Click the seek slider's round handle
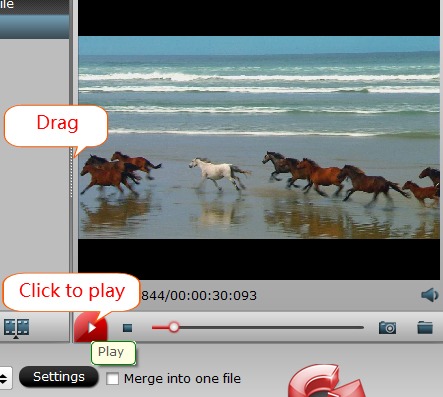The height and width of the screenshot is (397, 443). coord(173,327)
